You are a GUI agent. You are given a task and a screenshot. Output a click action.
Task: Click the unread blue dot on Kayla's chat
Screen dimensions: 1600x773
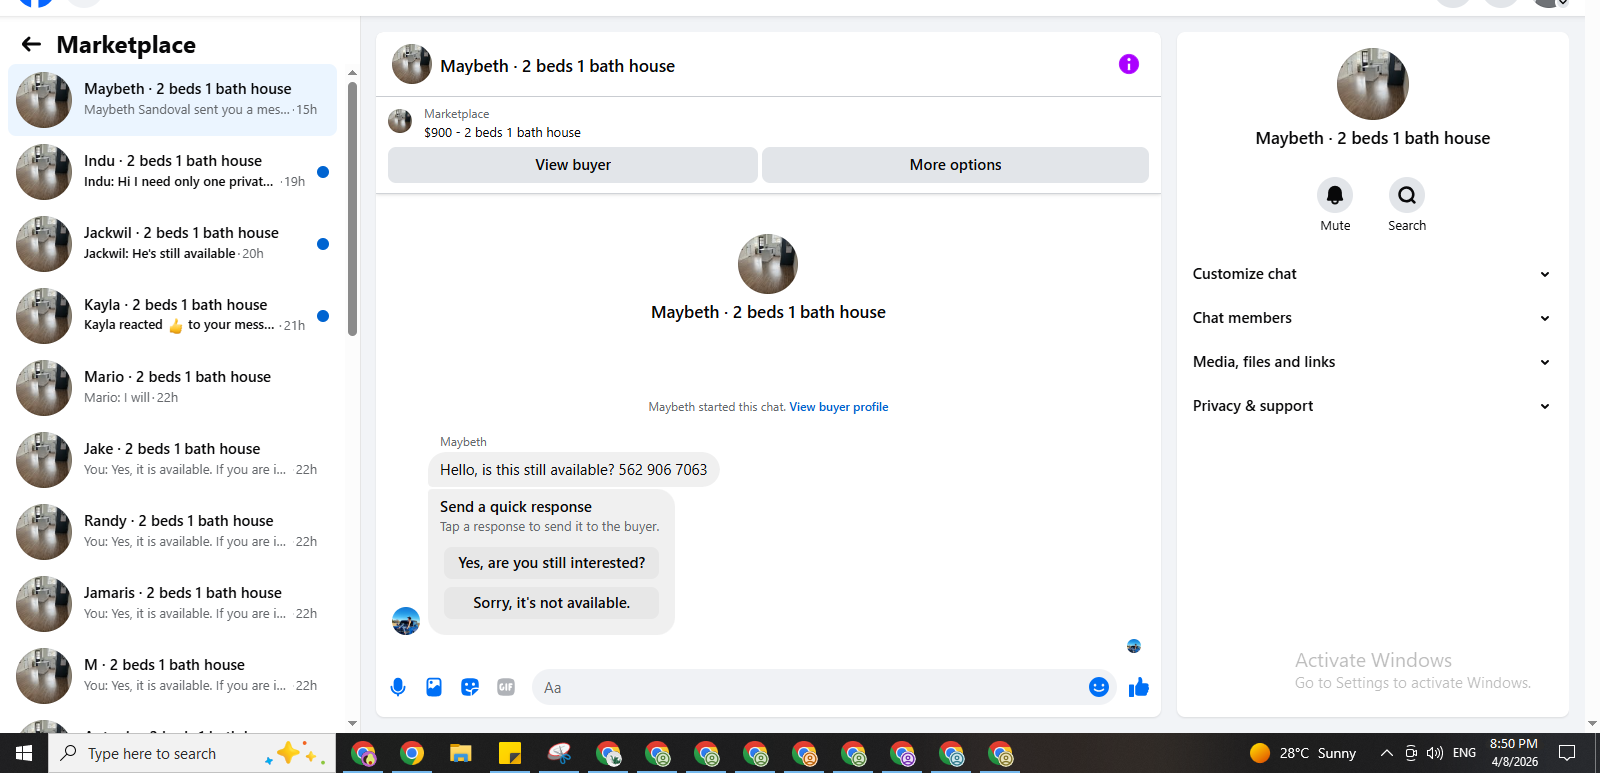(323, 316)
